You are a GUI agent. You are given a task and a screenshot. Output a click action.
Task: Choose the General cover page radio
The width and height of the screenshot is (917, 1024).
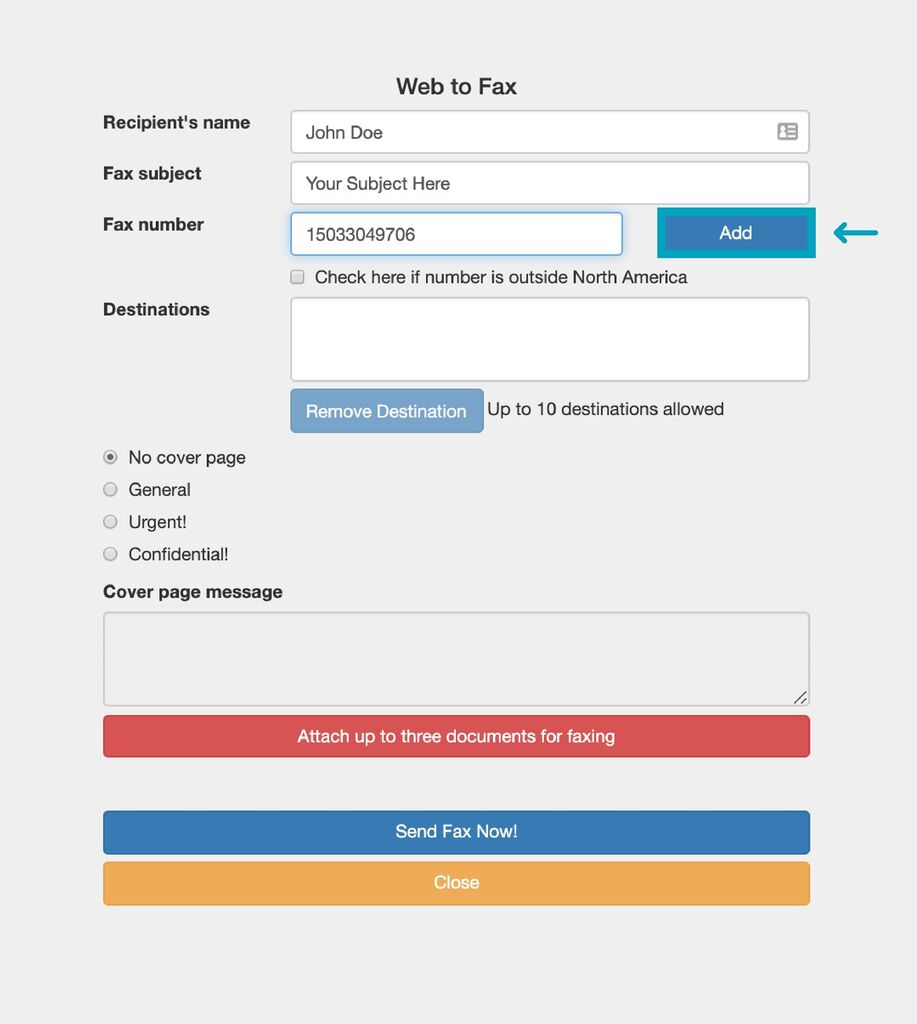pos(110,490)
